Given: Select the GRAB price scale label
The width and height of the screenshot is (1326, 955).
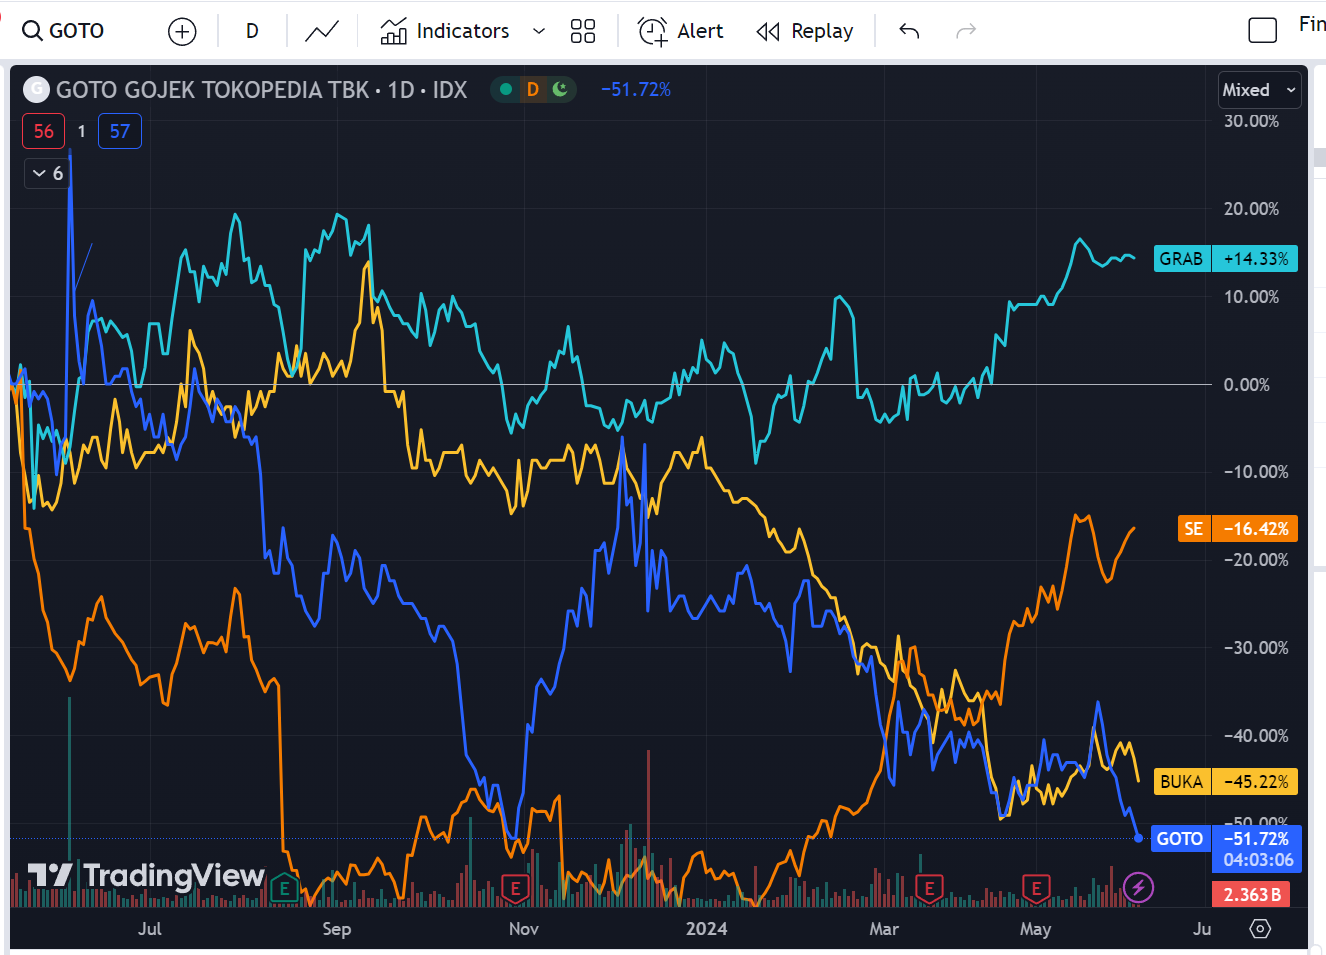Looking at the screenshot, I should pyautogui.click(x=1181, y=259).
